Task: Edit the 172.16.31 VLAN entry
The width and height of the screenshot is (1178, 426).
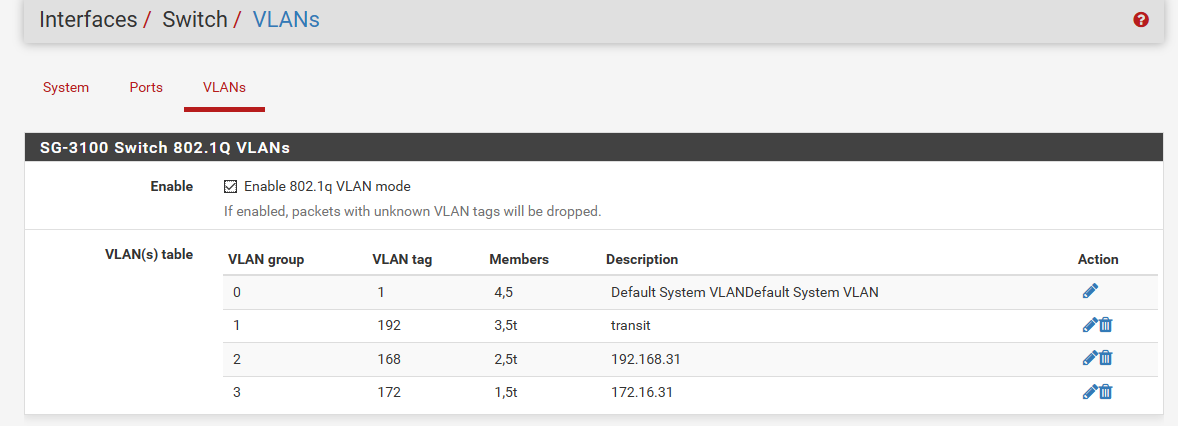Action: click(x=1089, y=392)
